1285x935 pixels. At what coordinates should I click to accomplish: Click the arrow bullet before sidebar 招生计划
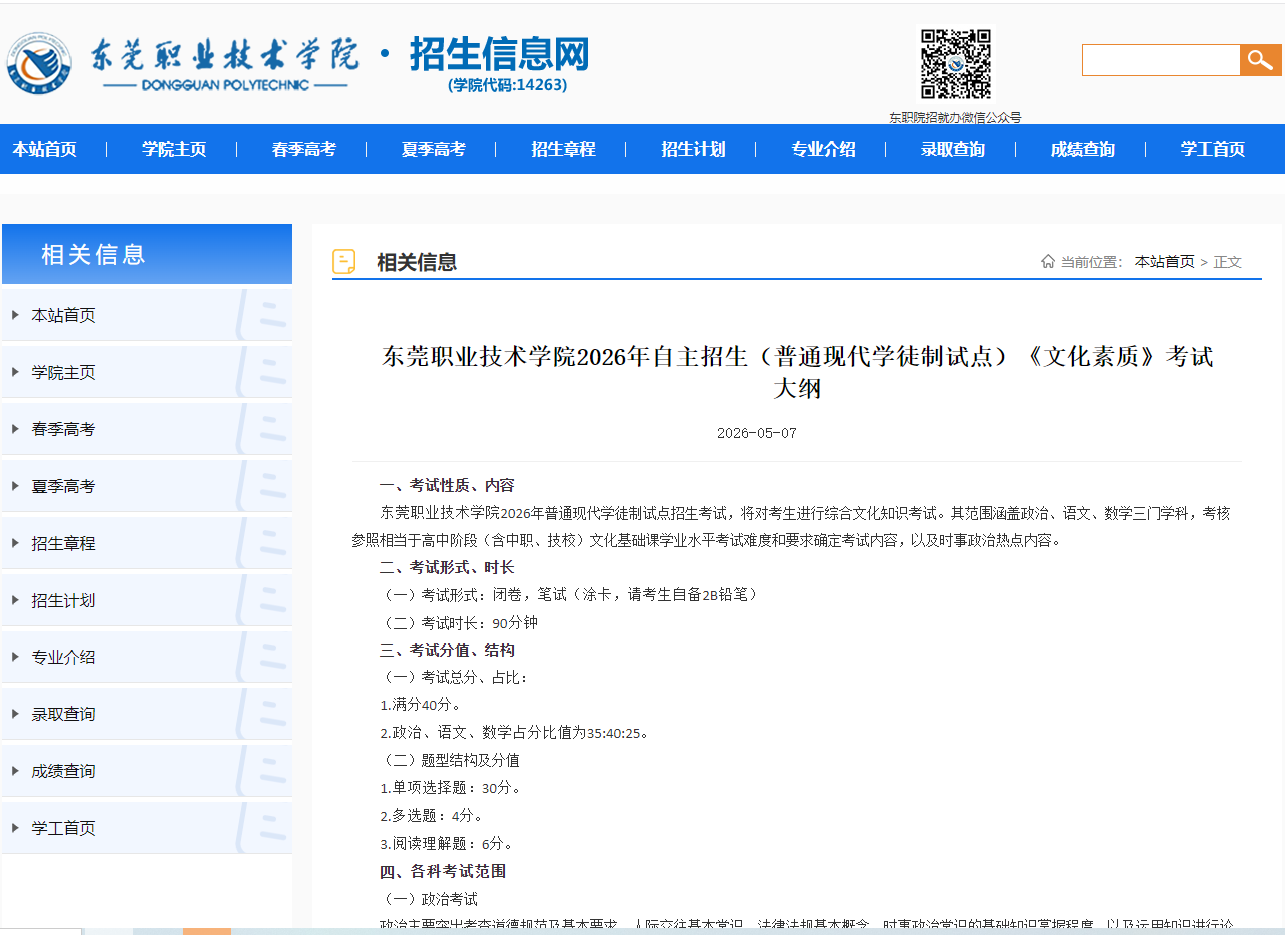click(15, 600)
